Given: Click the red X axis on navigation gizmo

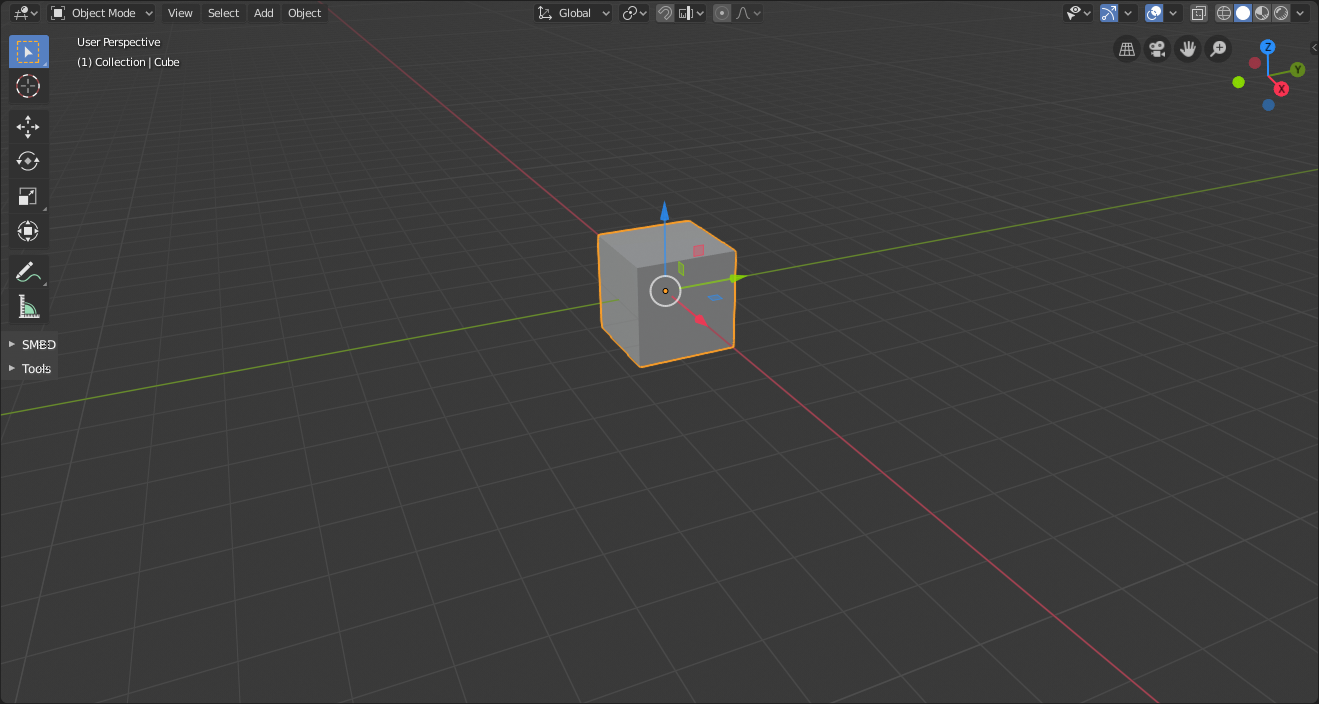Looking at the screenshot, I should (1281, 88).
